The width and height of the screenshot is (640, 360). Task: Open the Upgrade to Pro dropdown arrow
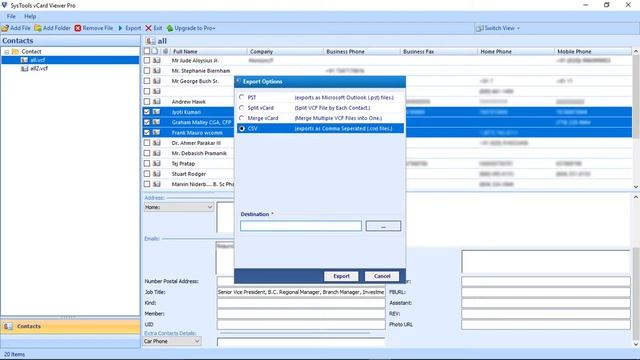(x=214, y=28)
